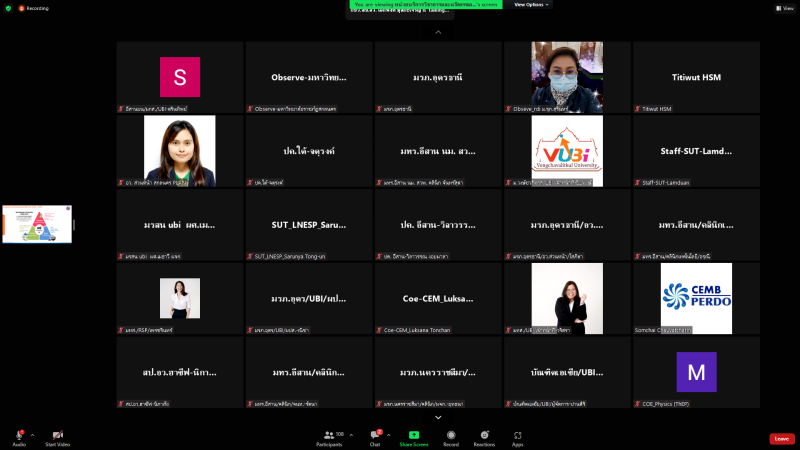Open the Chat panel
The width and height of the screenshot is (800, 450).
coord(375,436)
